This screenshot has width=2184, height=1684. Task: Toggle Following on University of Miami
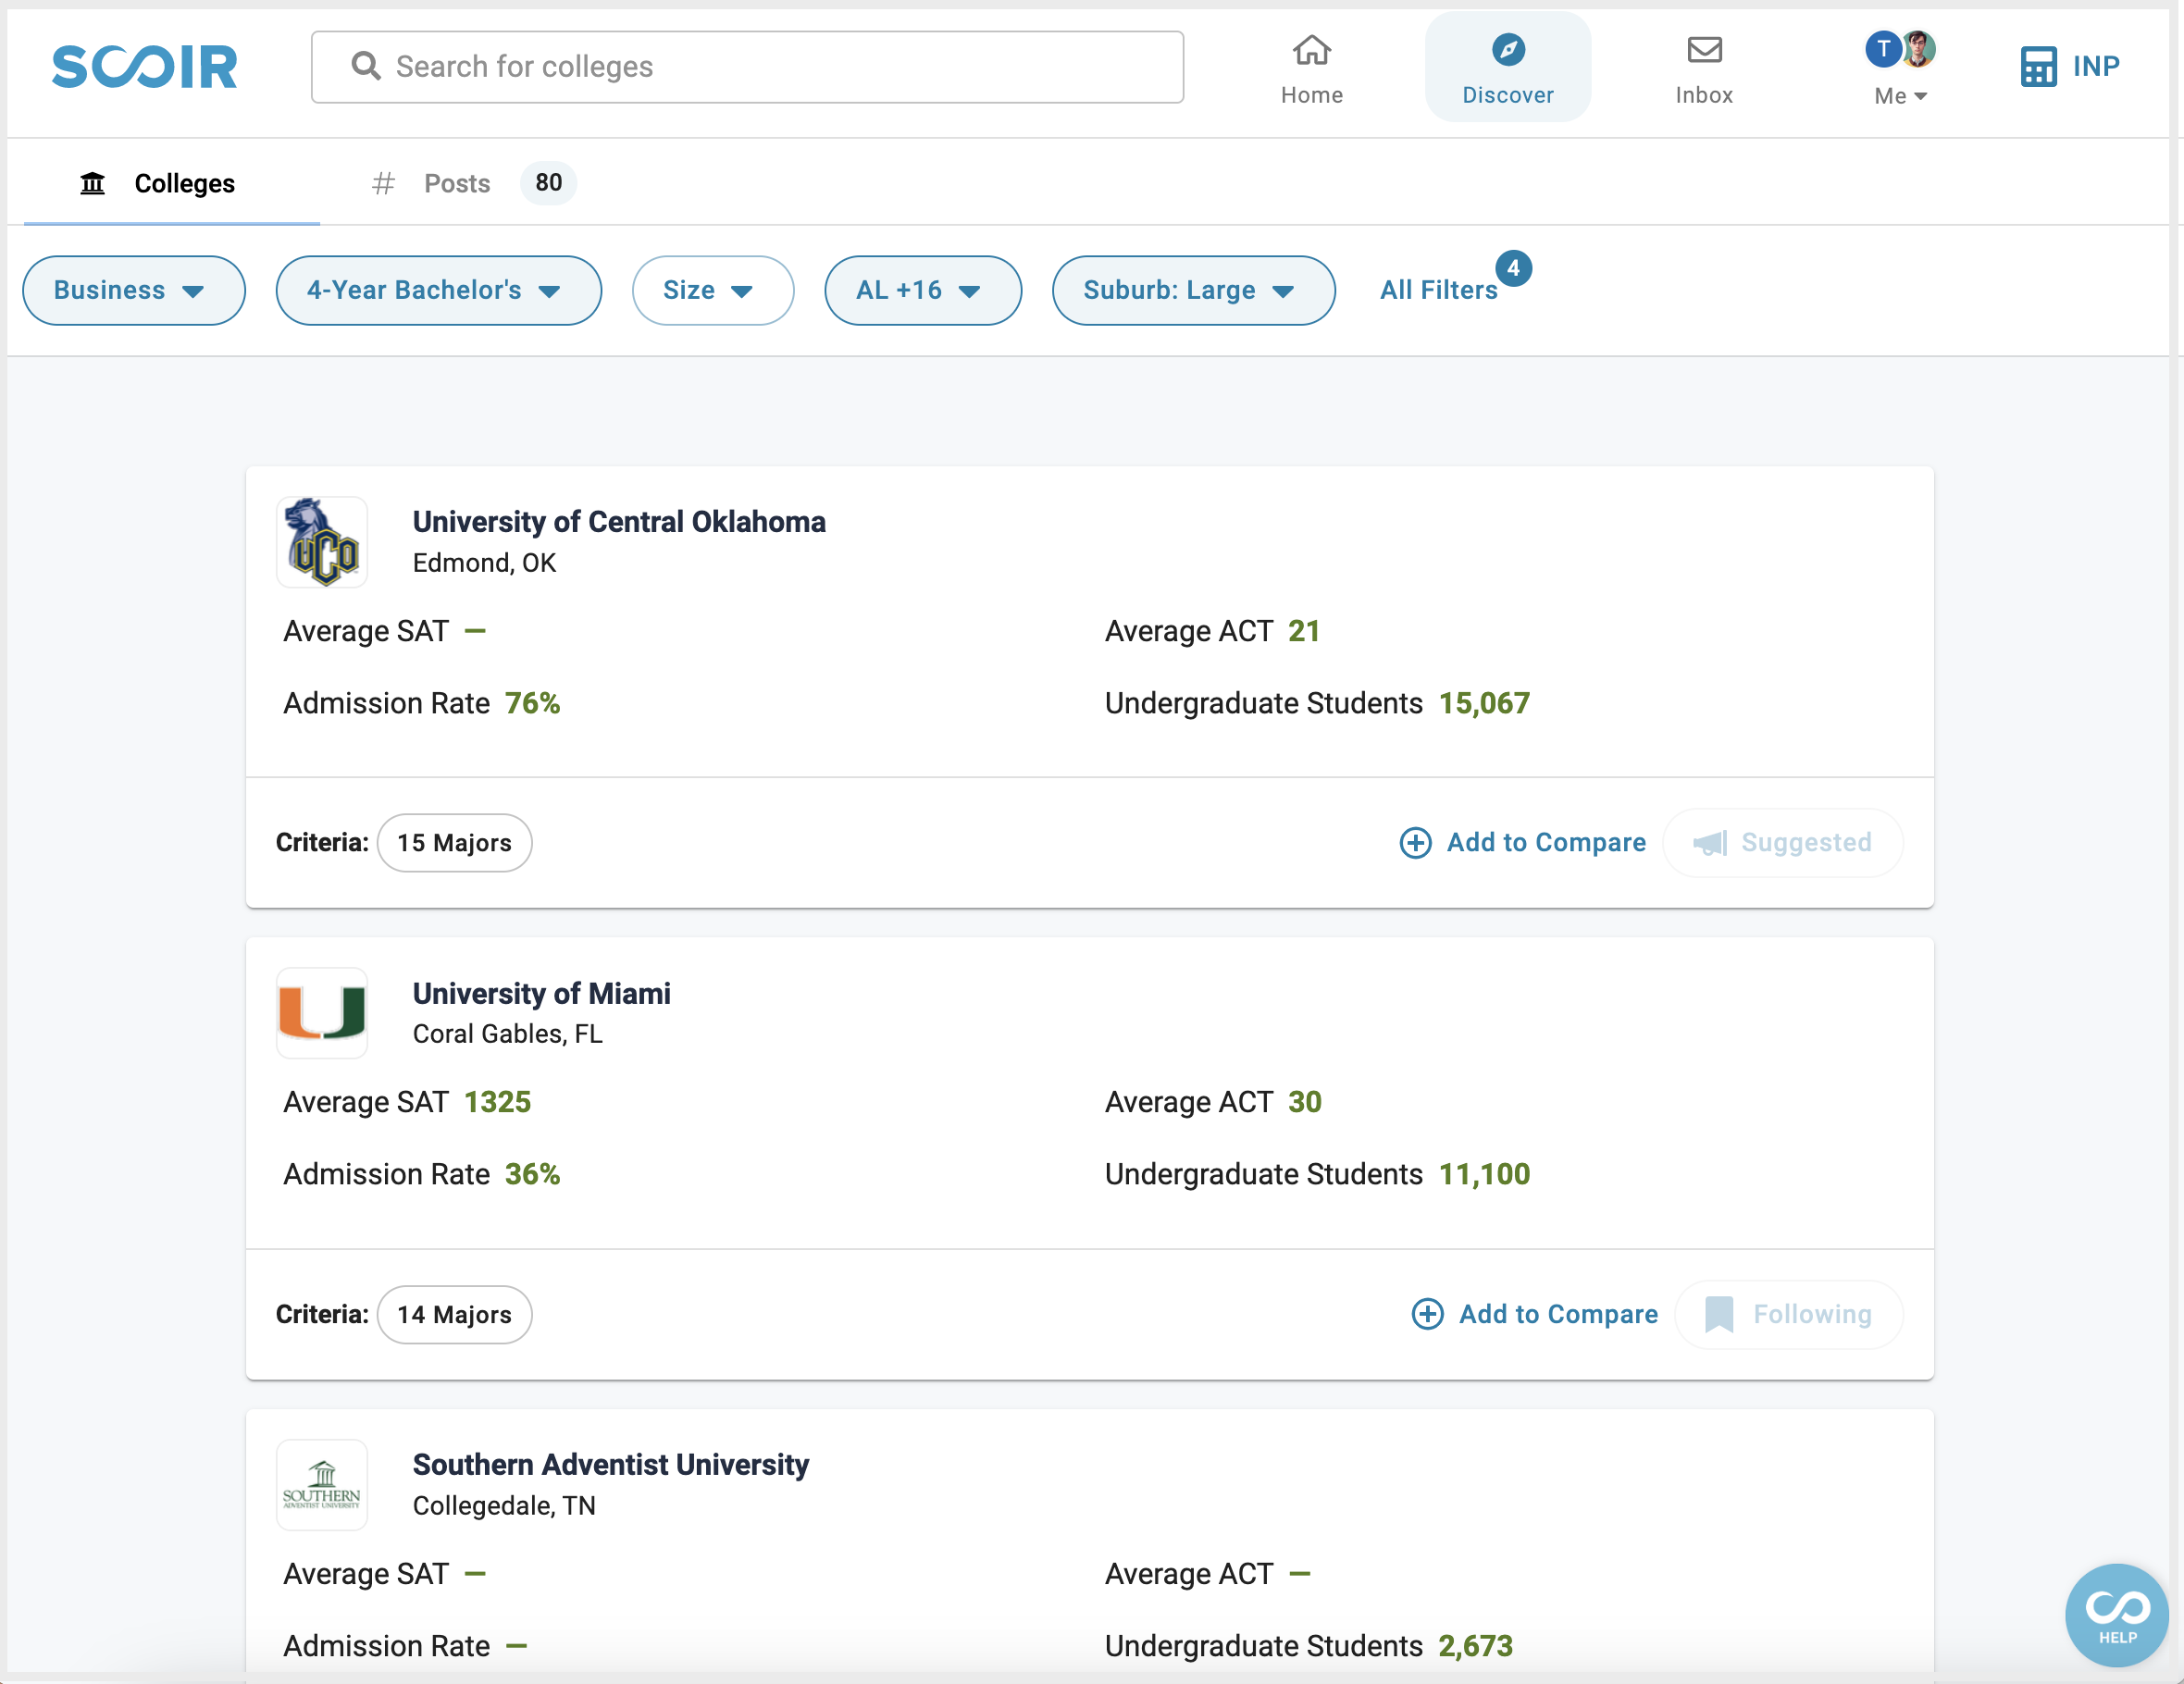pyautogui.click(x=1788, y=1314)
